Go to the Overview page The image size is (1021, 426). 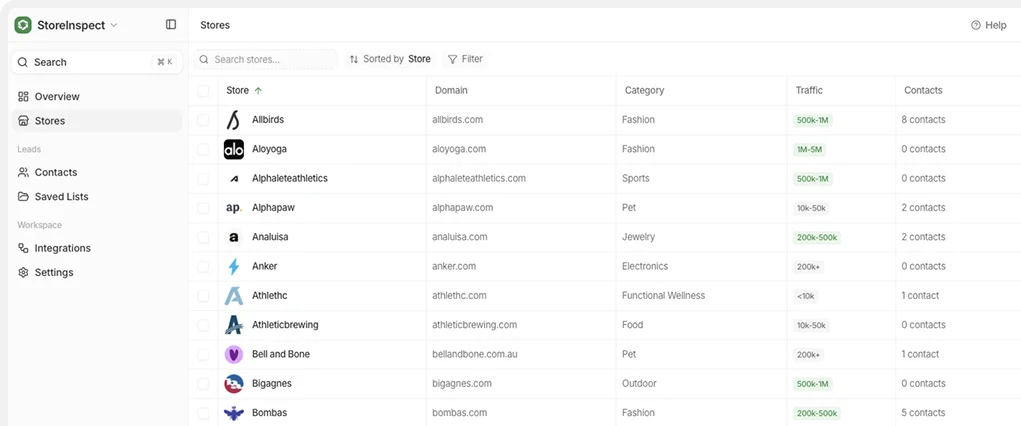(x=57, y=97)
